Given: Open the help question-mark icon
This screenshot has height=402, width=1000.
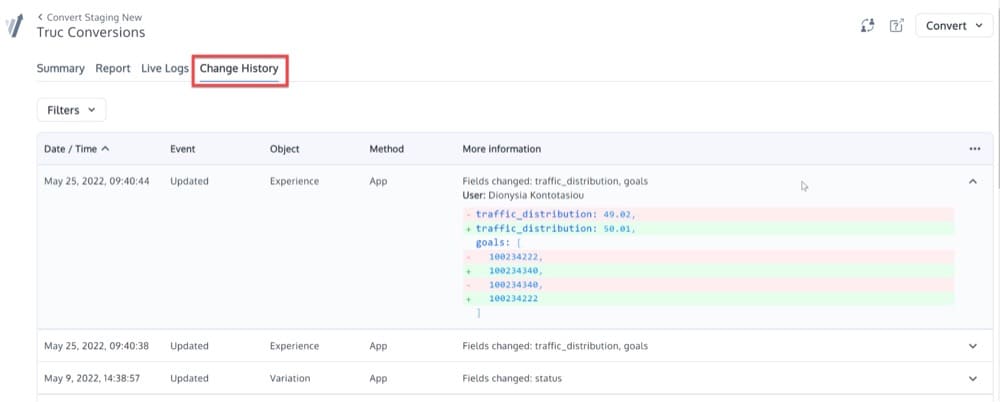Looking at the screenshot, I should click(897, 26).
